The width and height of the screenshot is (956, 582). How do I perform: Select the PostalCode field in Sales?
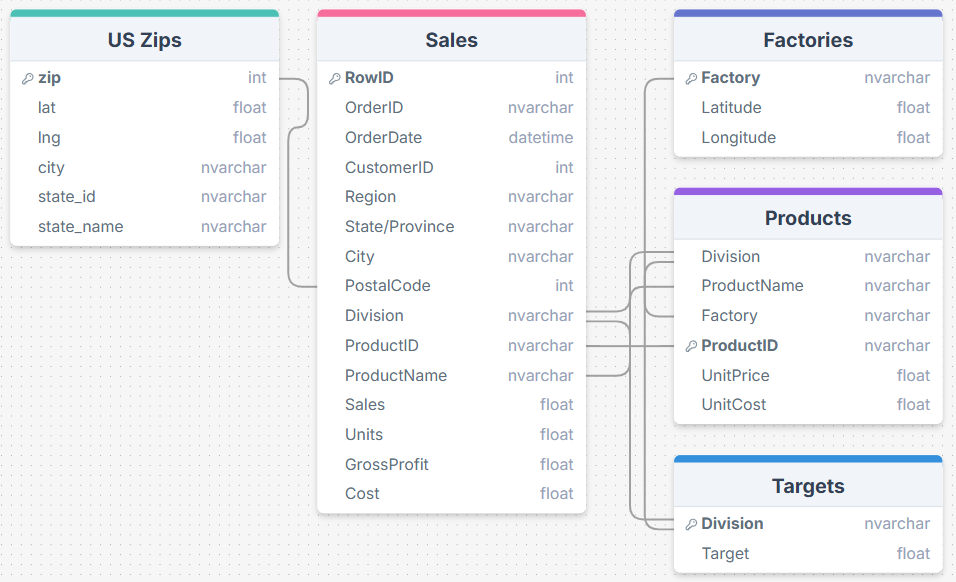click(x=388, y=286)
